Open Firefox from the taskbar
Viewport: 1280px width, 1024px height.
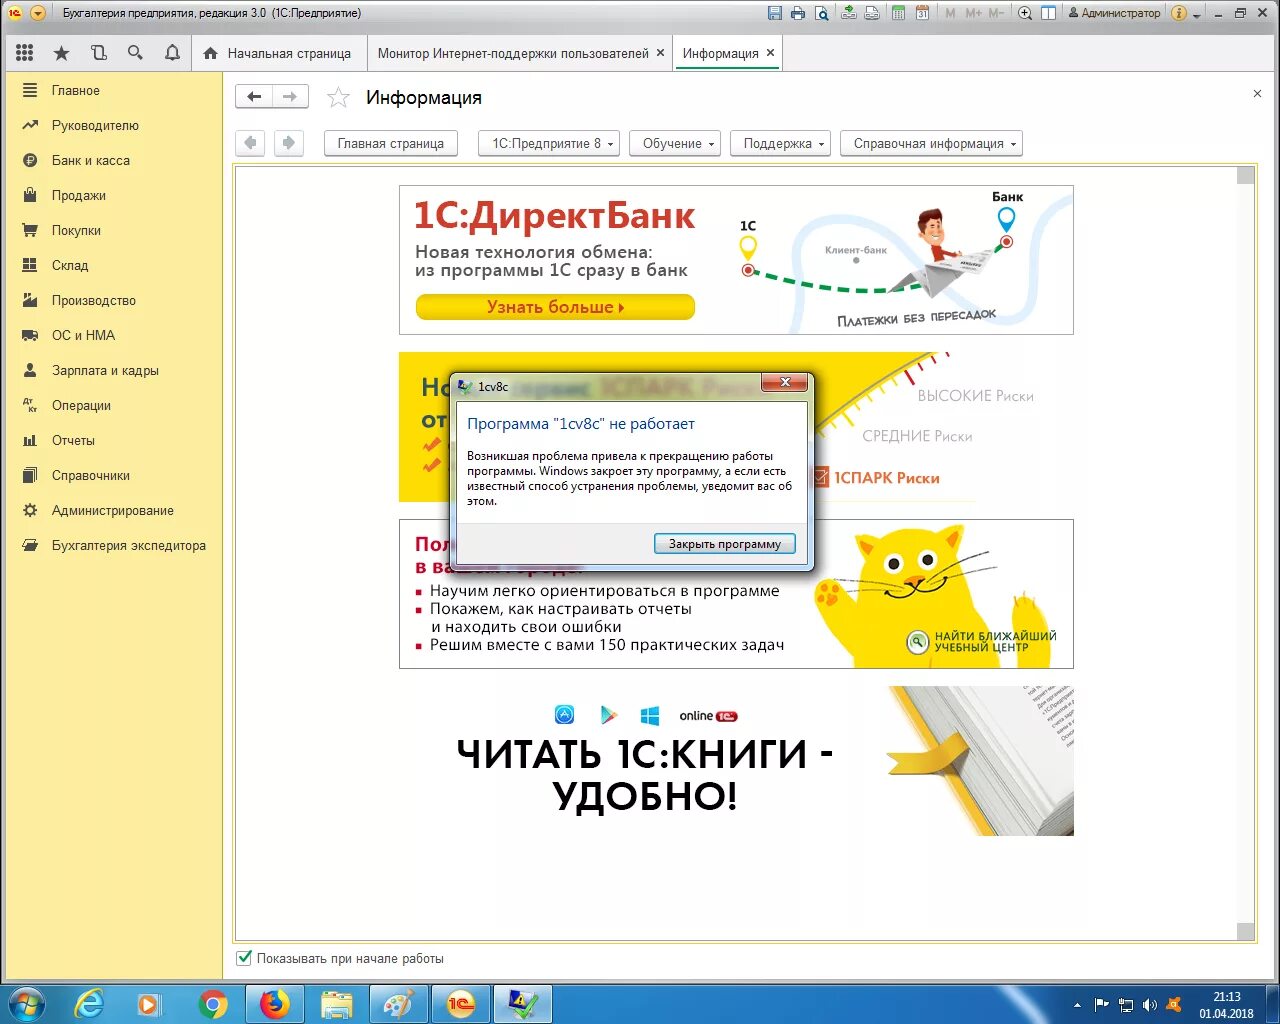tap(274, 1004)
